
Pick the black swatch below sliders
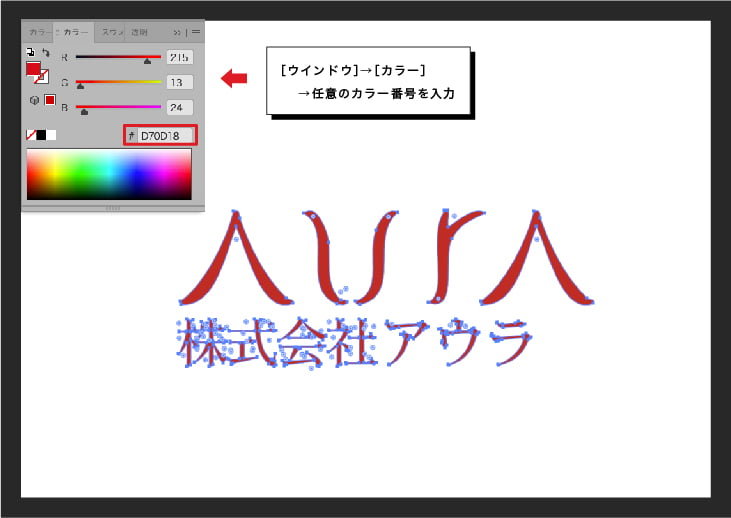pyautogui.click(x=41, y=135)
